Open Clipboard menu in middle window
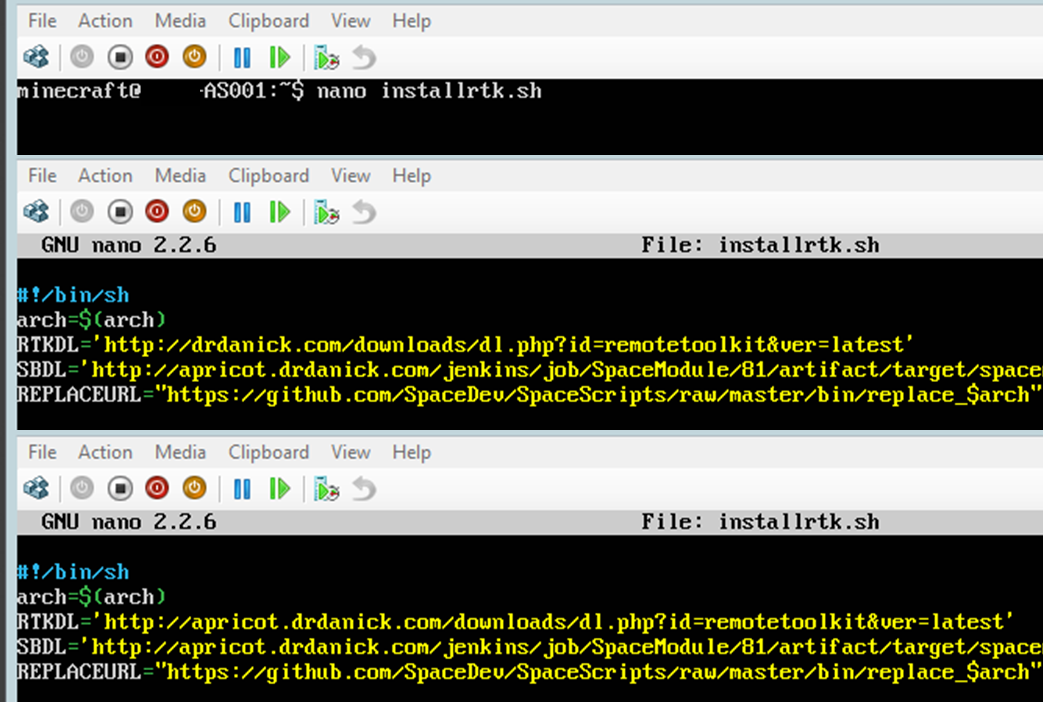This screenshot has height=702, width=1043. (269, 176)
